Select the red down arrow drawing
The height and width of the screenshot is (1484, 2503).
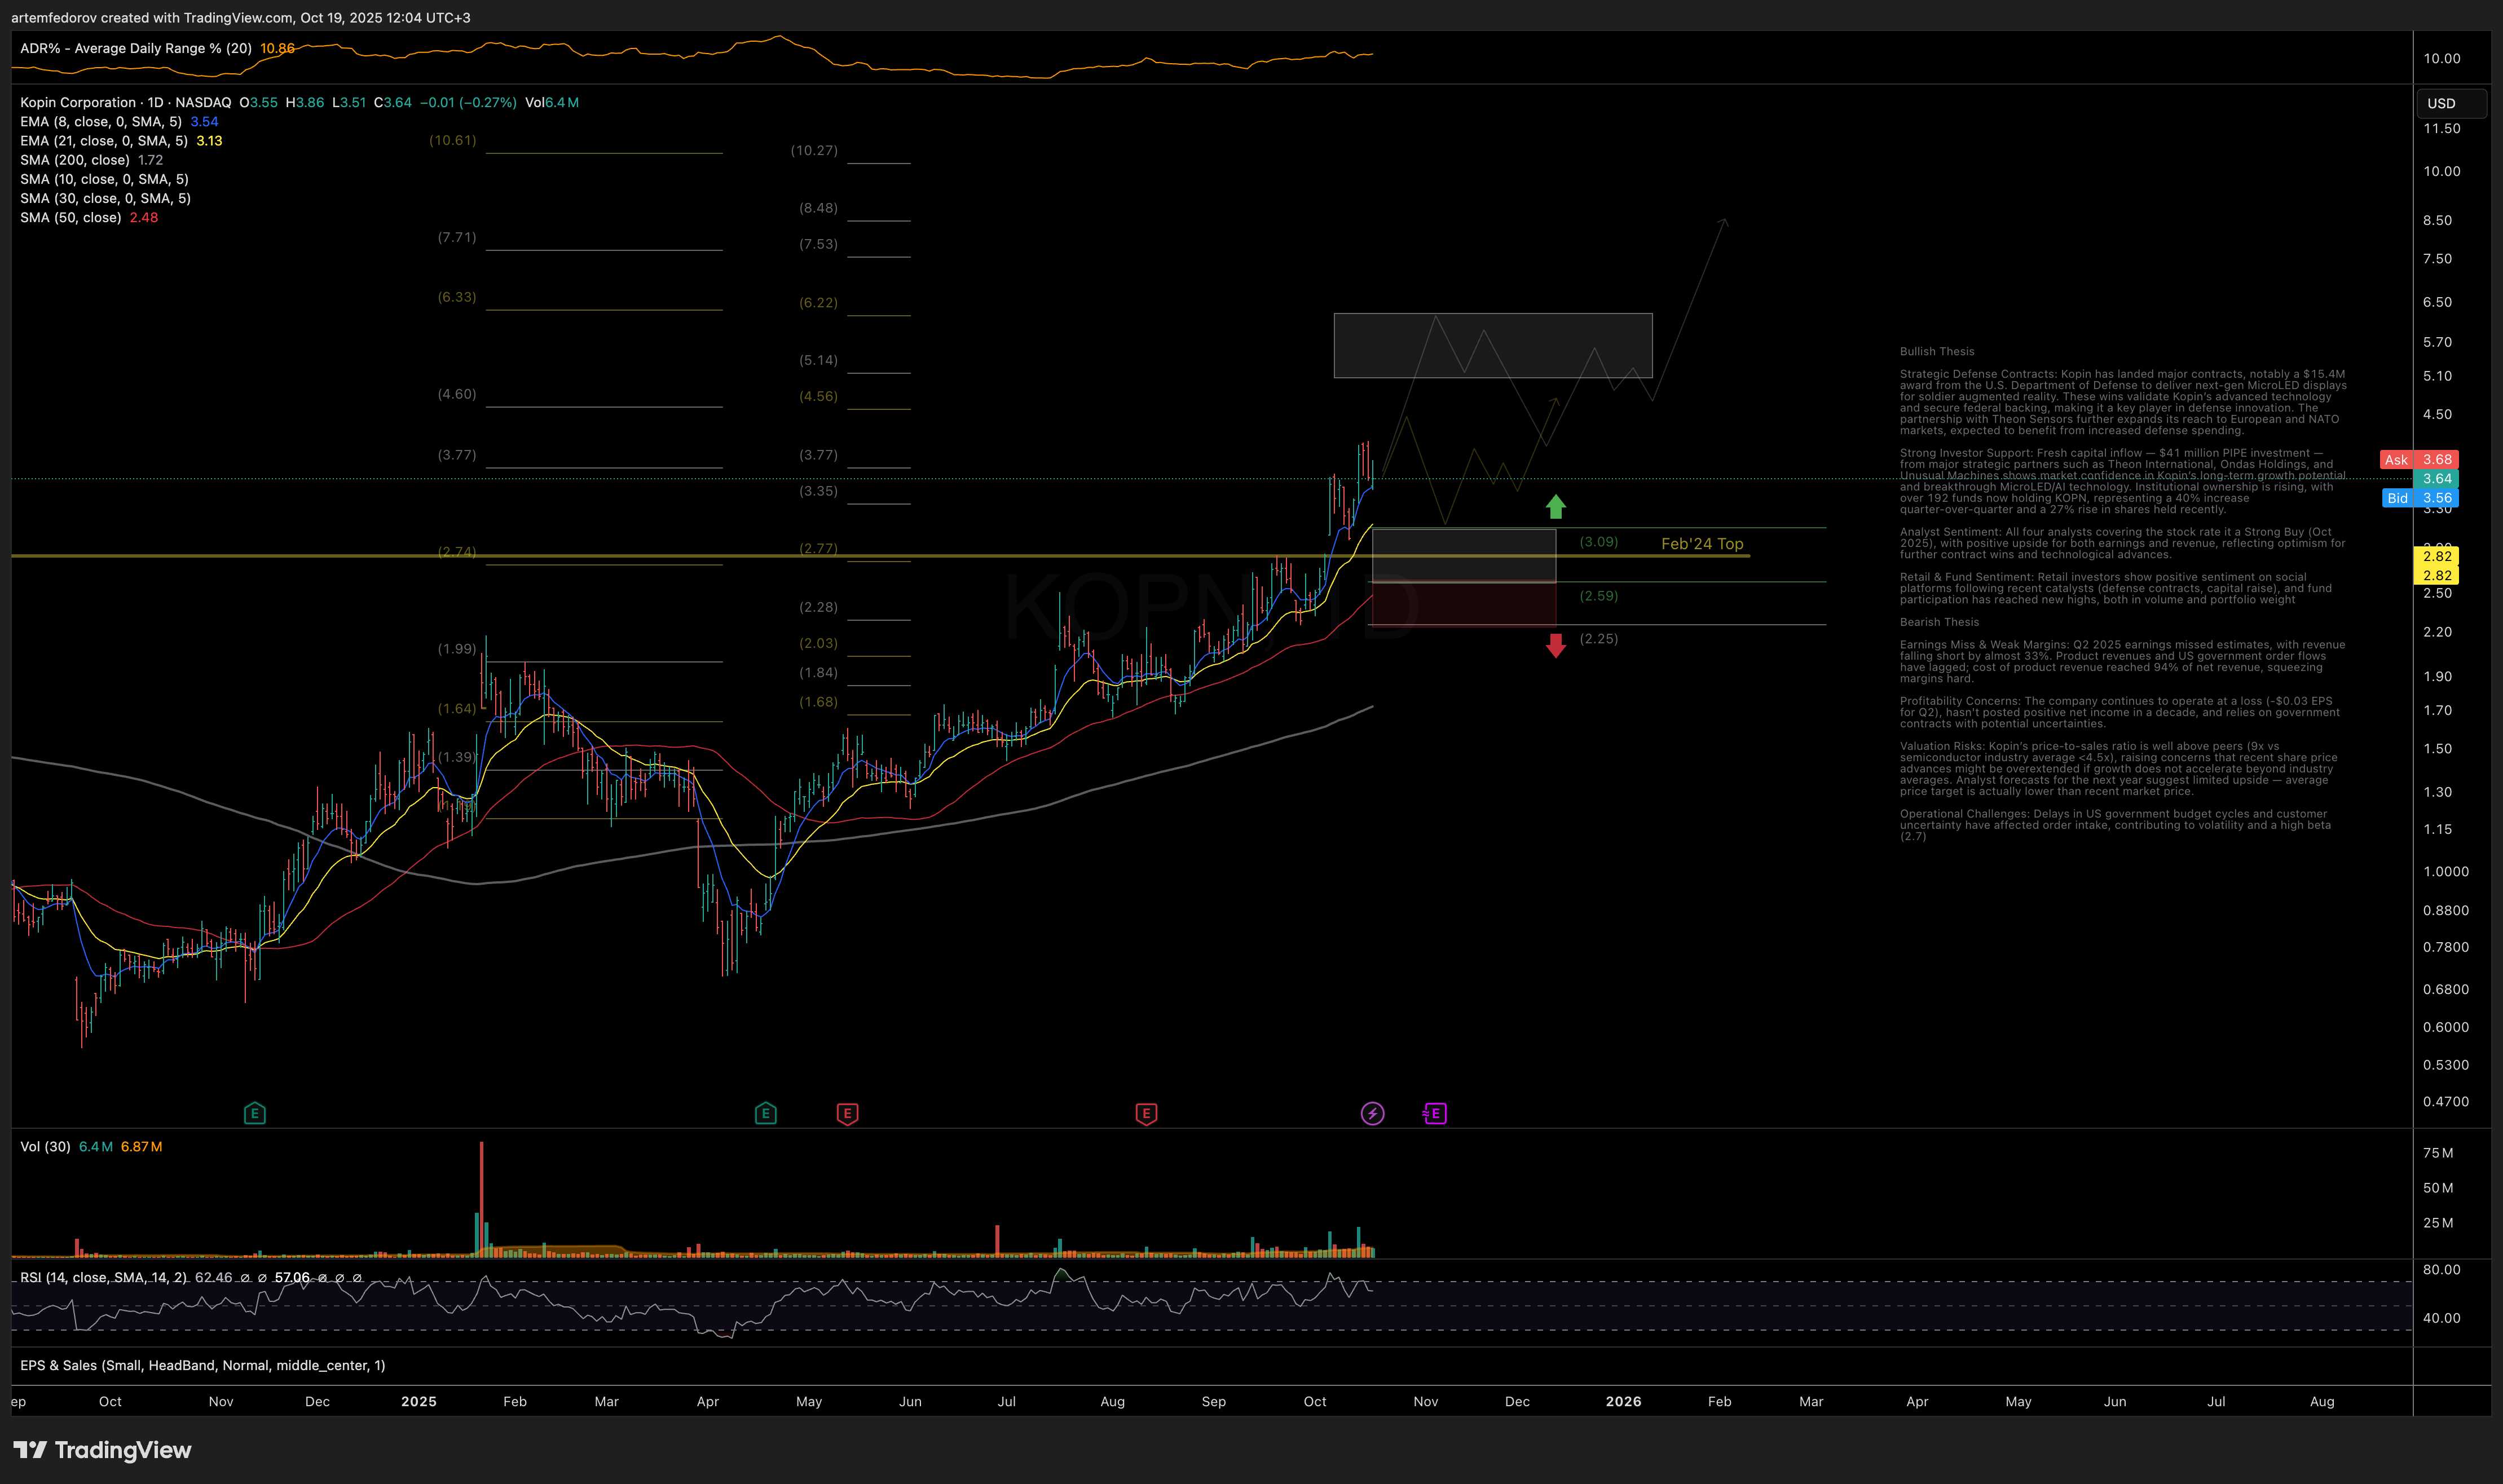pos(1555,645)
